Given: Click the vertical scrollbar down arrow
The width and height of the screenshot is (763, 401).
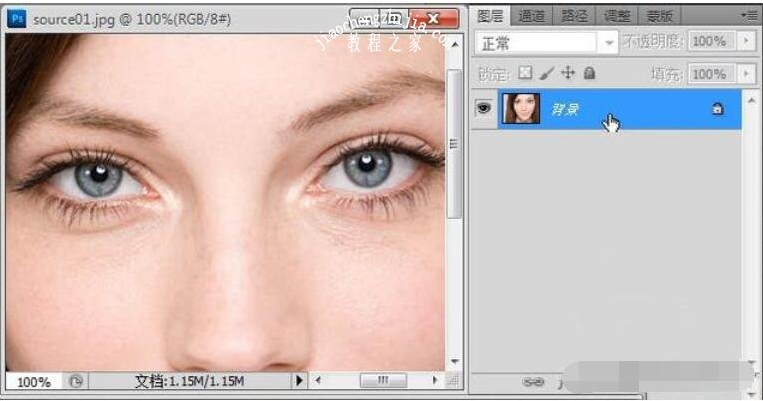Looking at the screenshot, I should 454,362.
